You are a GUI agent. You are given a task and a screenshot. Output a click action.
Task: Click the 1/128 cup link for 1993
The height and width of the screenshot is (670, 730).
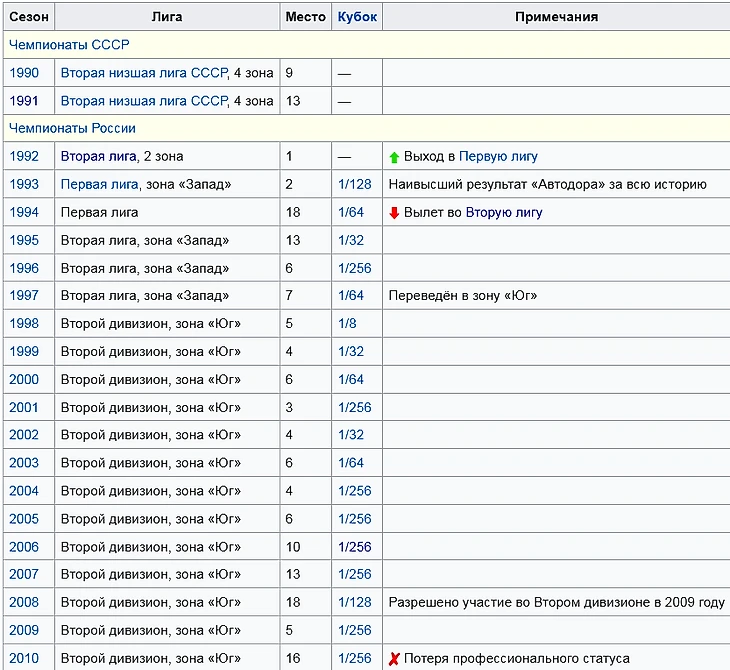coord(354,184)
